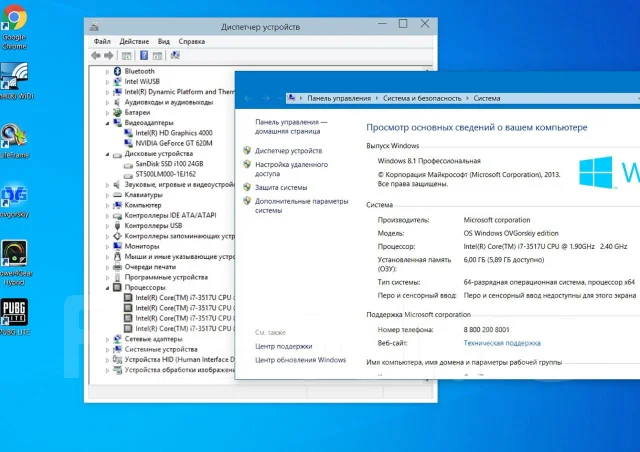Click the back arrow in the System window
This screenshot has height=452, width=640.
point(248,98)
